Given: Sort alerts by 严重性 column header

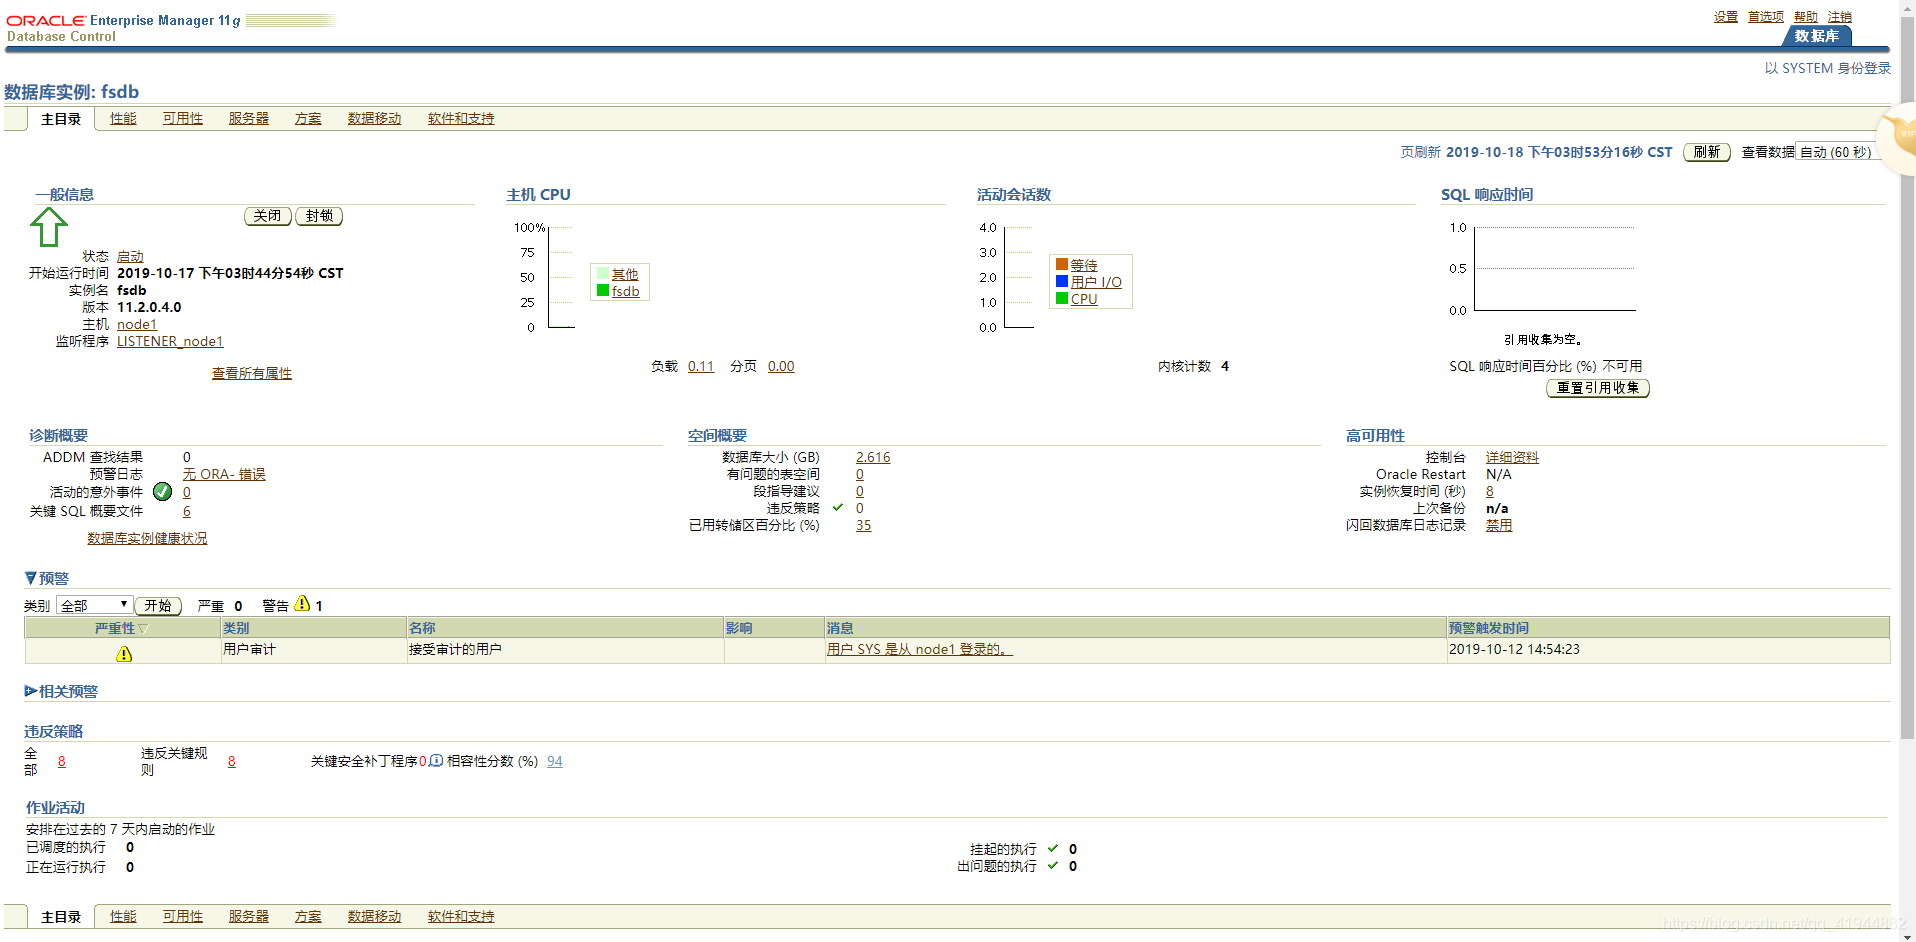Looking at the screenshot, I should (121, 628).
